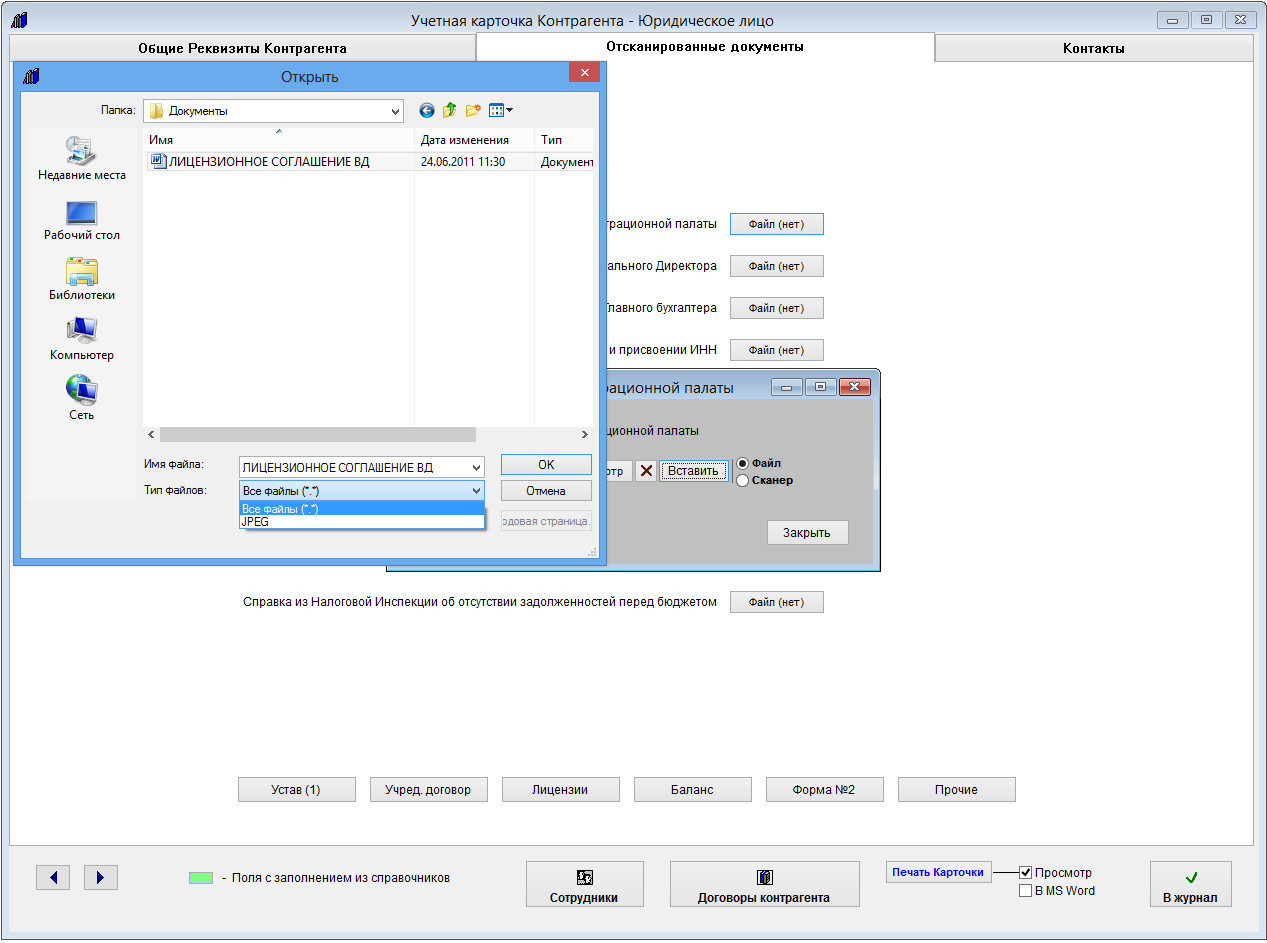Sort by the Имя column header
1267x943 pixels.
[278, 140]
